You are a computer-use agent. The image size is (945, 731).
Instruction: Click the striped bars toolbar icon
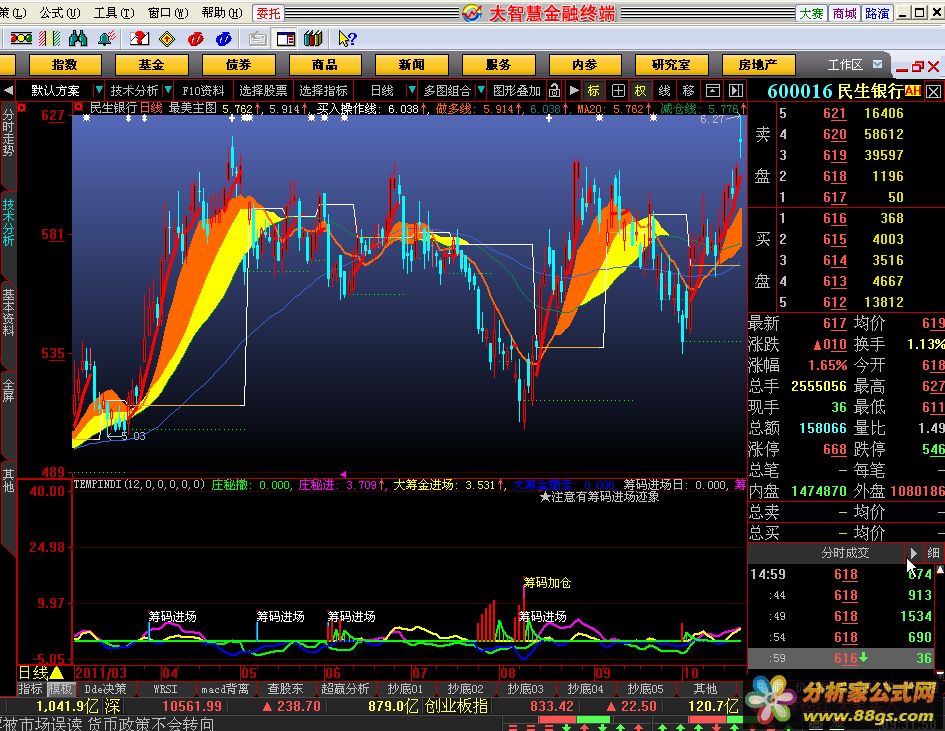(49, 39)
